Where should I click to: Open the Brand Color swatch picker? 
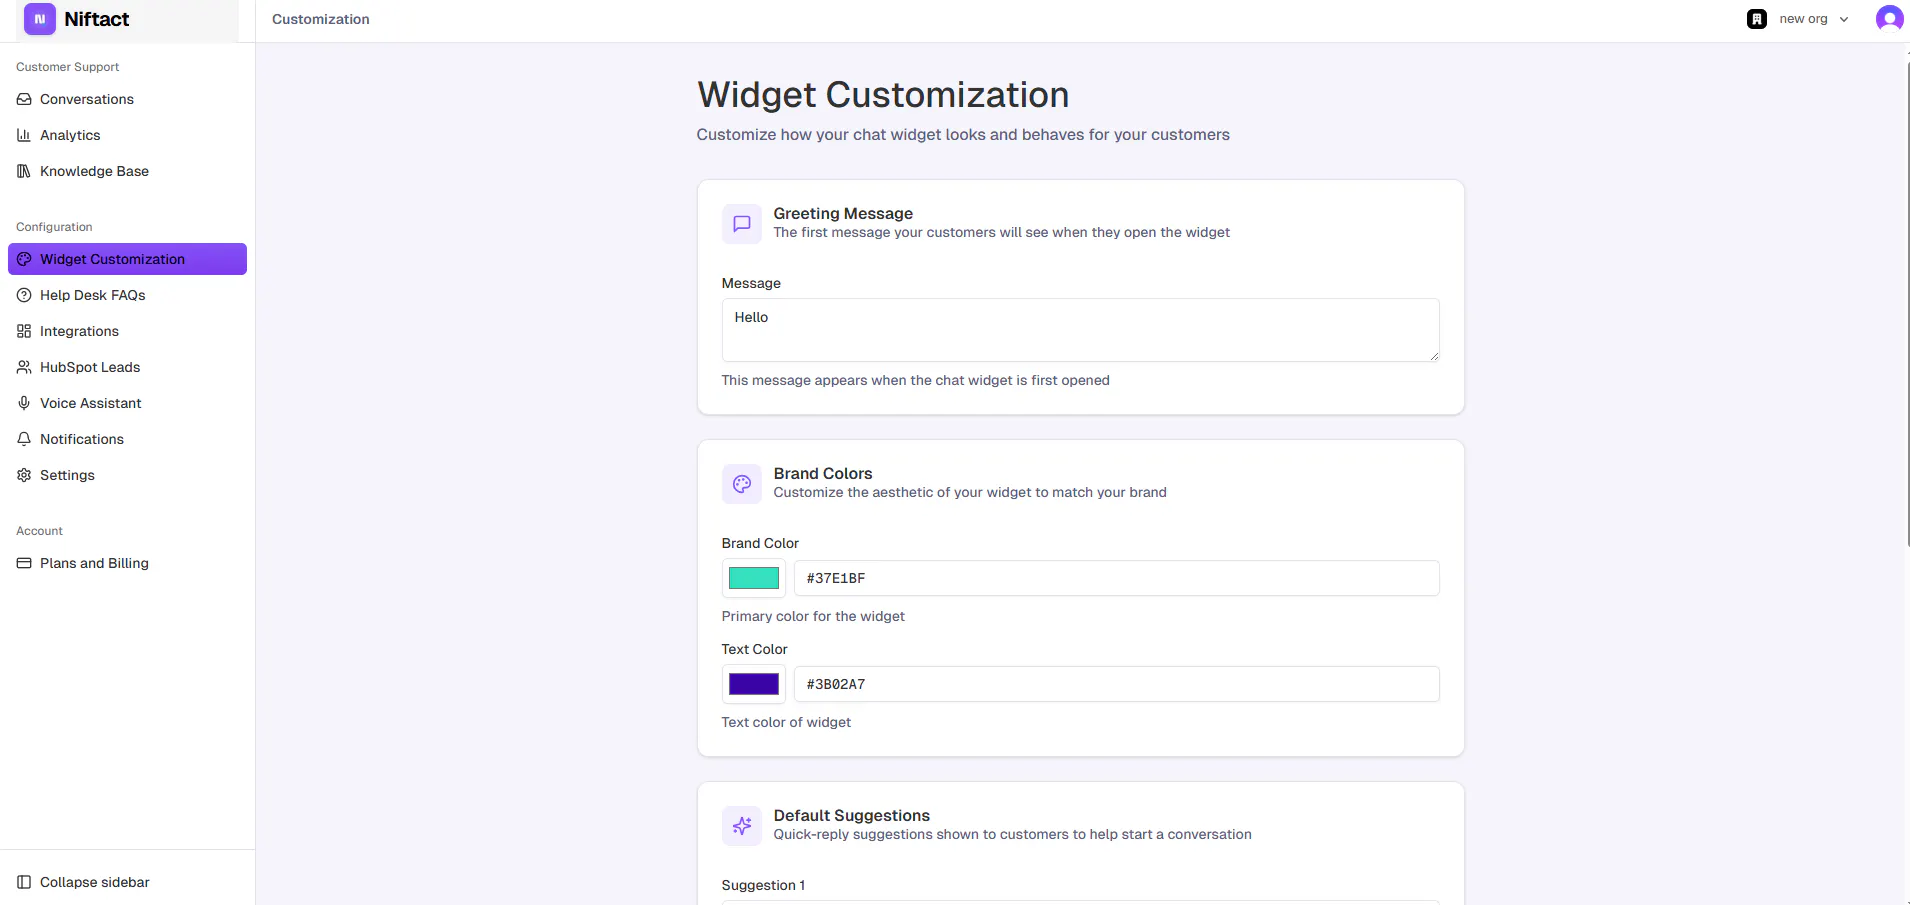pos(754,578)
